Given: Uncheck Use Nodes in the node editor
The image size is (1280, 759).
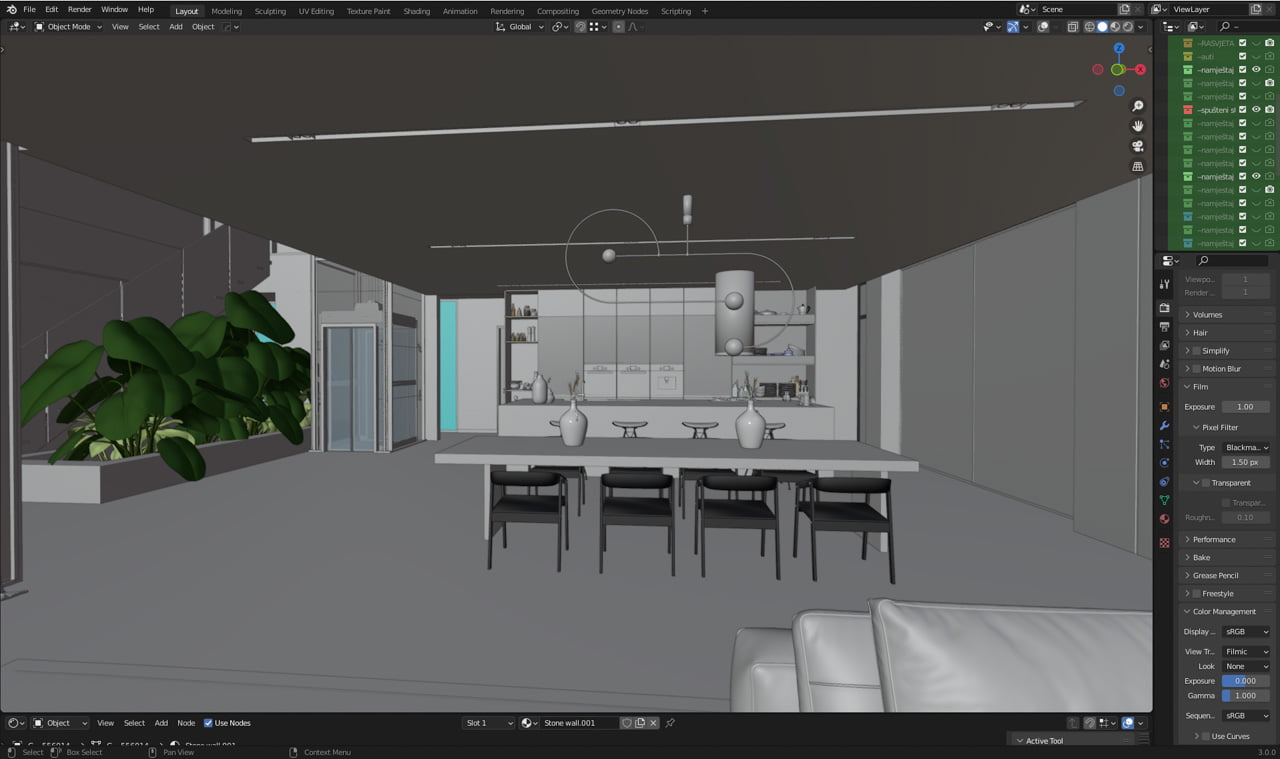Looking at the screenshot, I should tap(208, 723).
